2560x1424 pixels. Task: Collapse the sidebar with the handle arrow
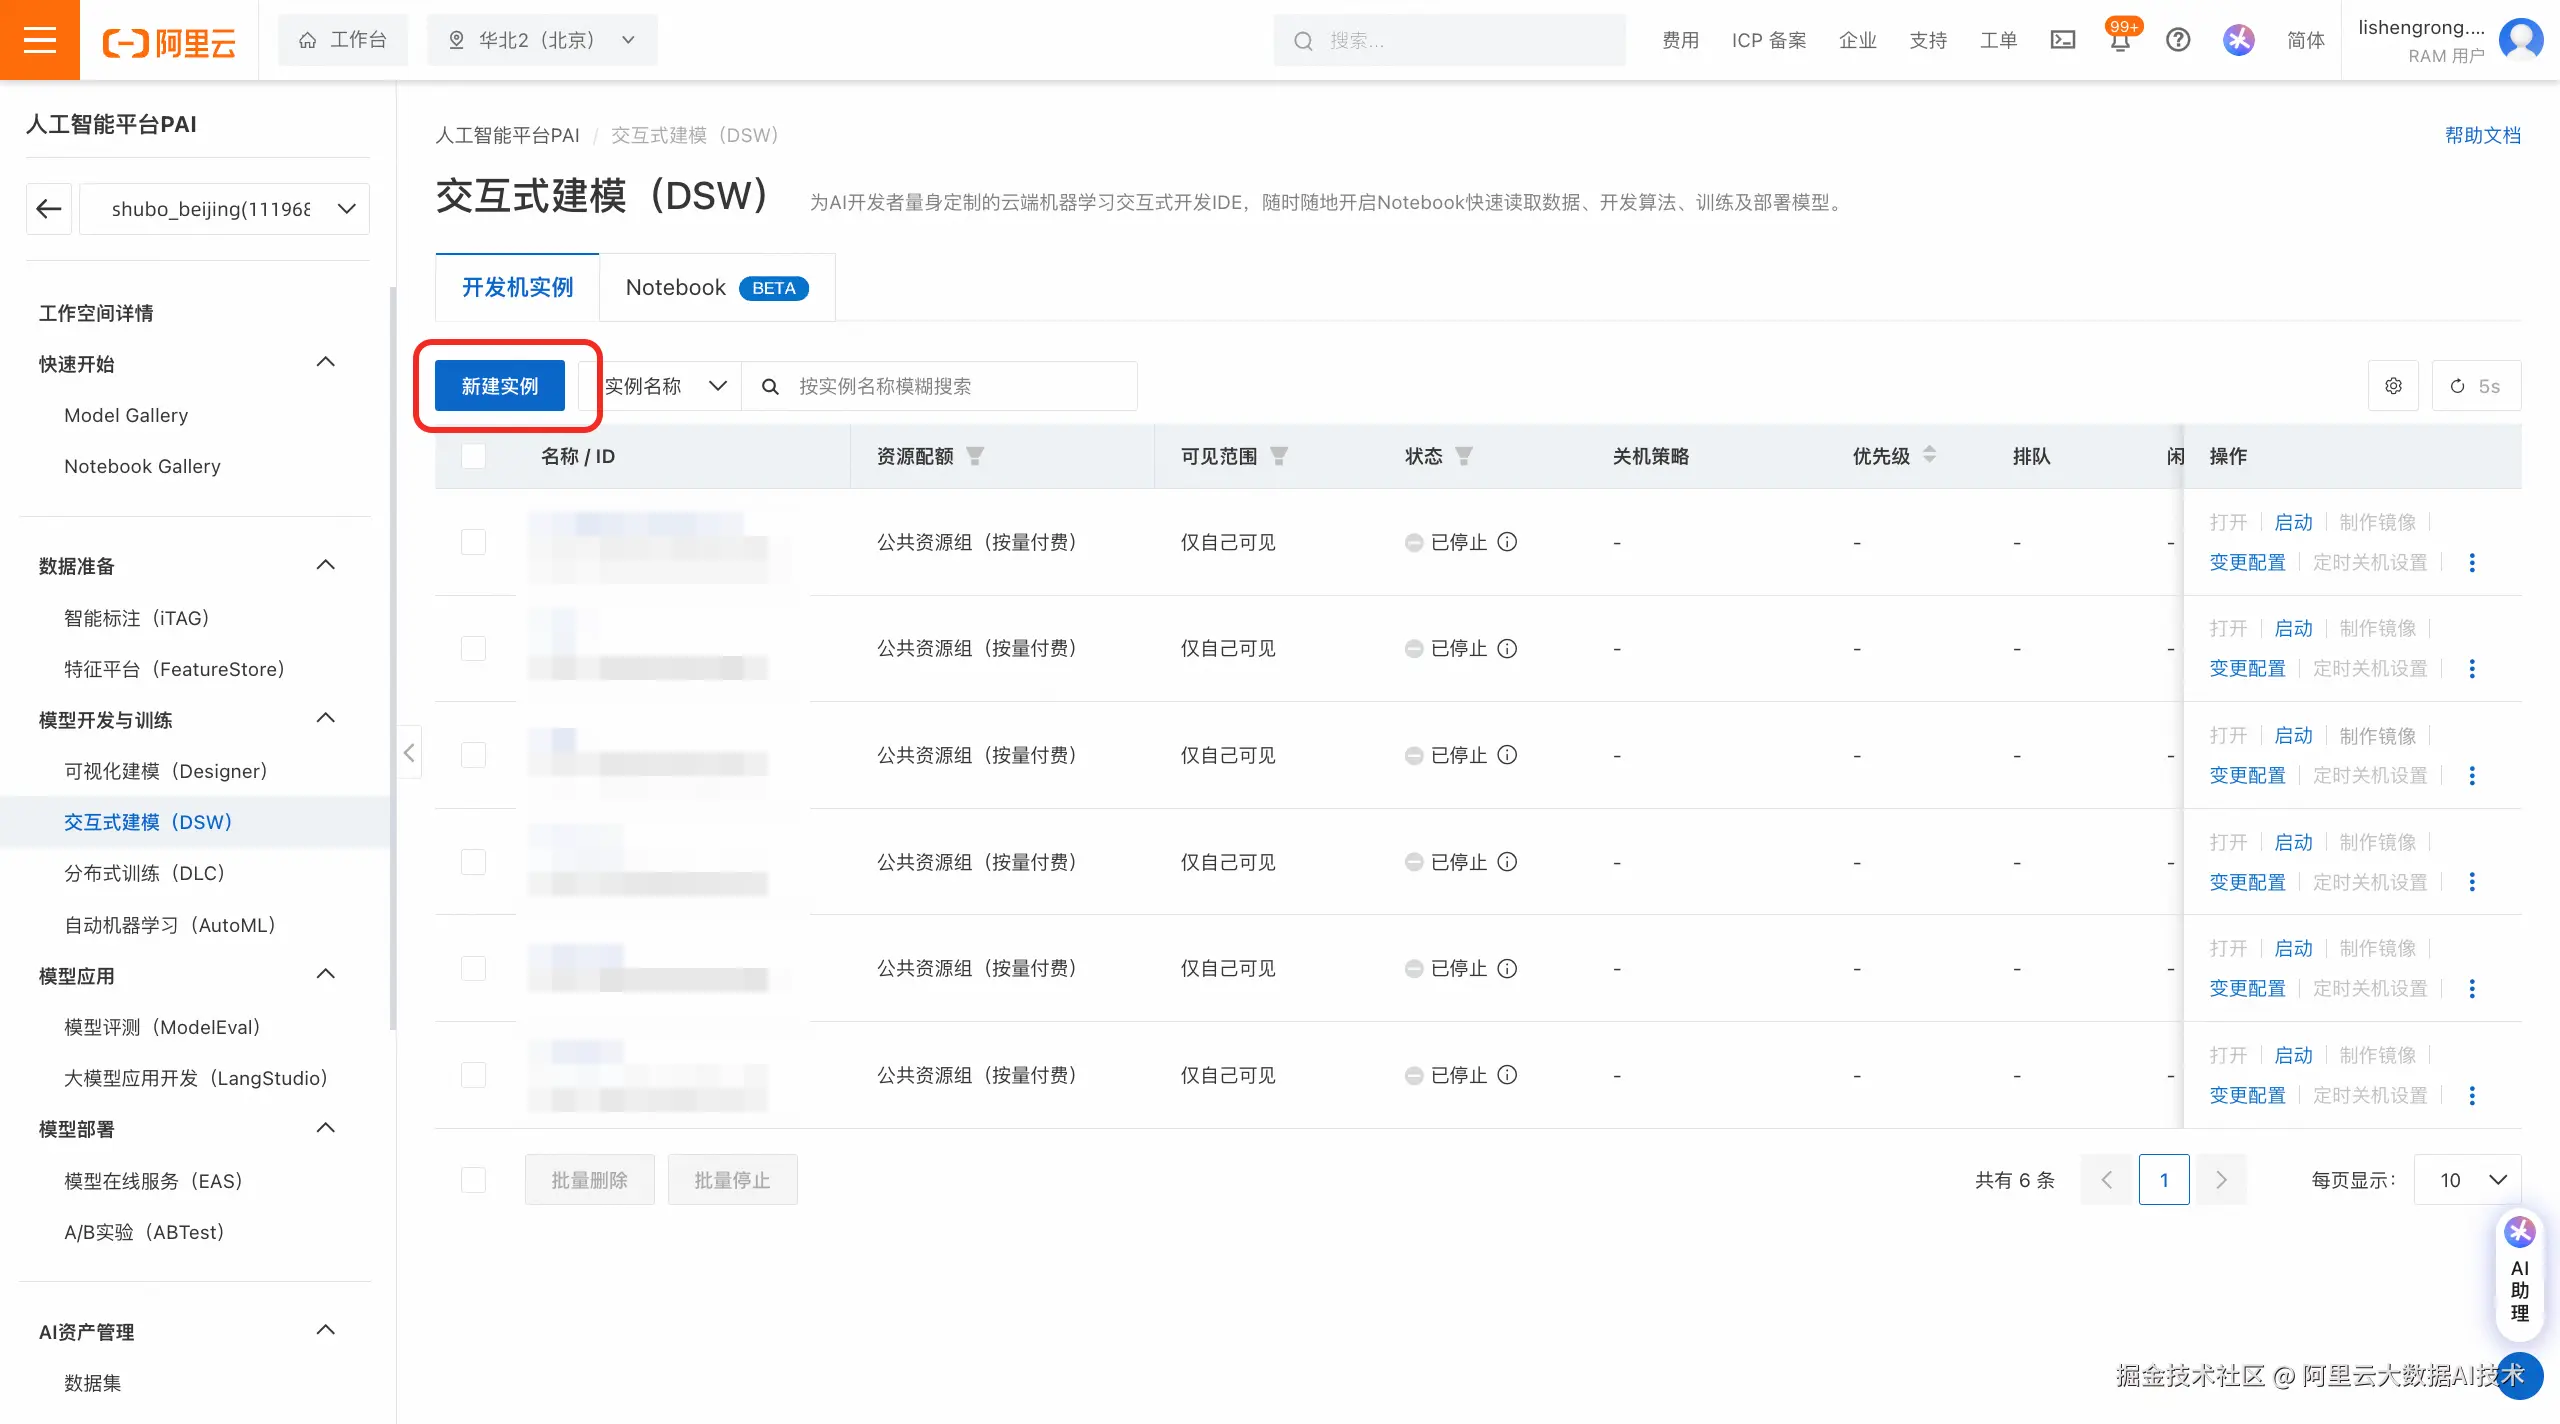tap(409, 752)
